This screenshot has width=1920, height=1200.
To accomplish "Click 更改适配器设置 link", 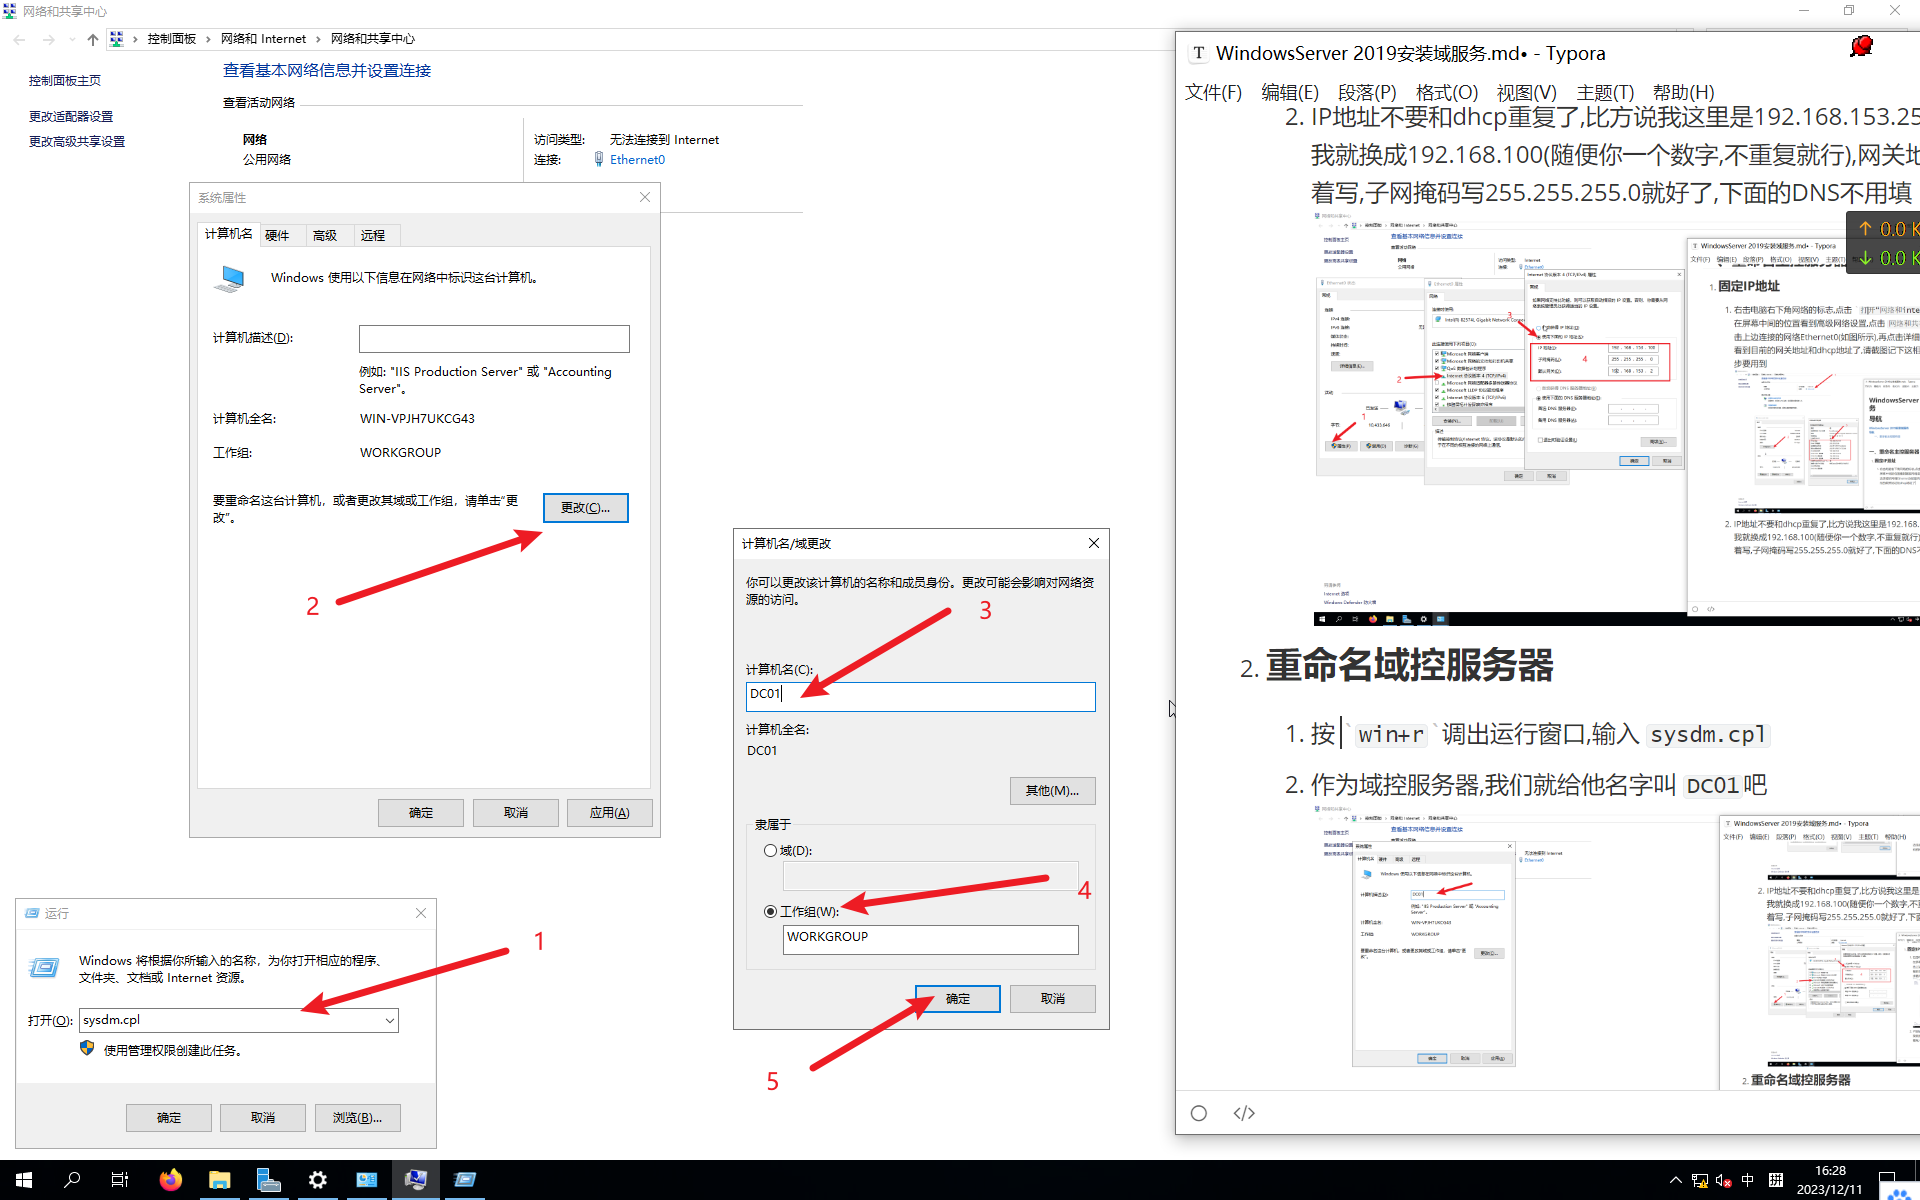I will [x=71, y=116].
